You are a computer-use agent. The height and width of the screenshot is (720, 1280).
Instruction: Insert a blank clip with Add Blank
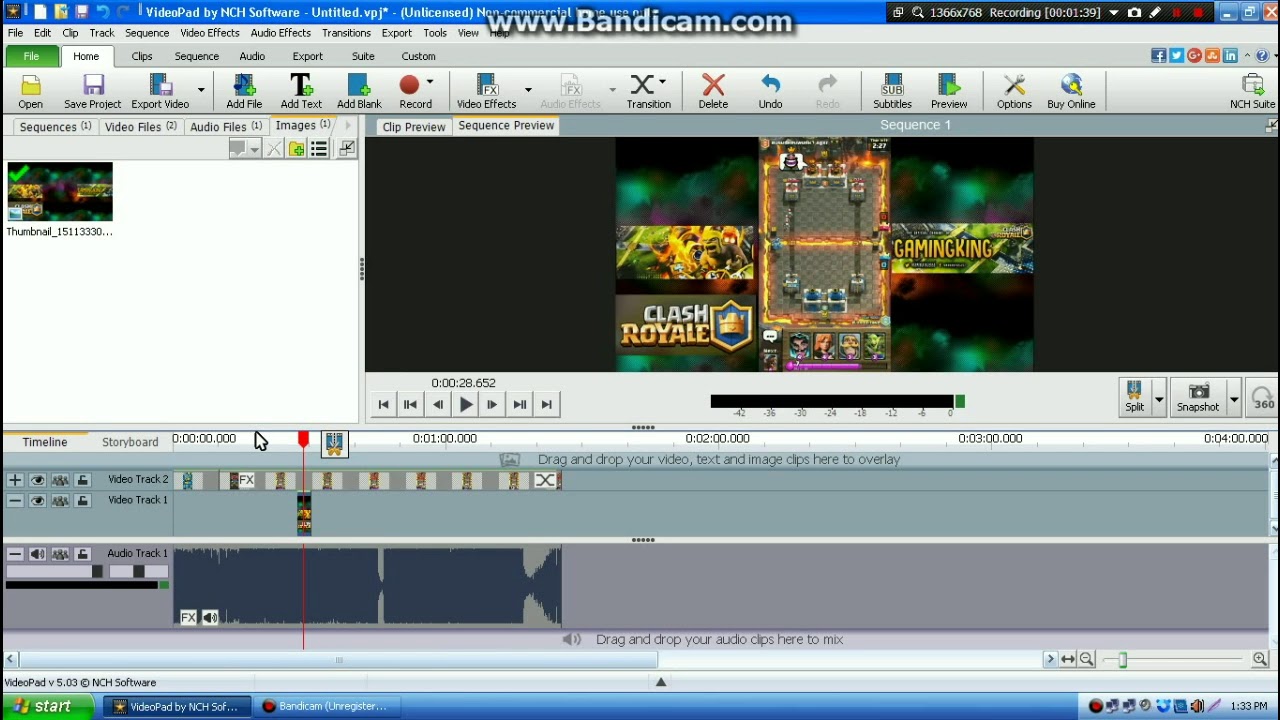coord(359,91)
